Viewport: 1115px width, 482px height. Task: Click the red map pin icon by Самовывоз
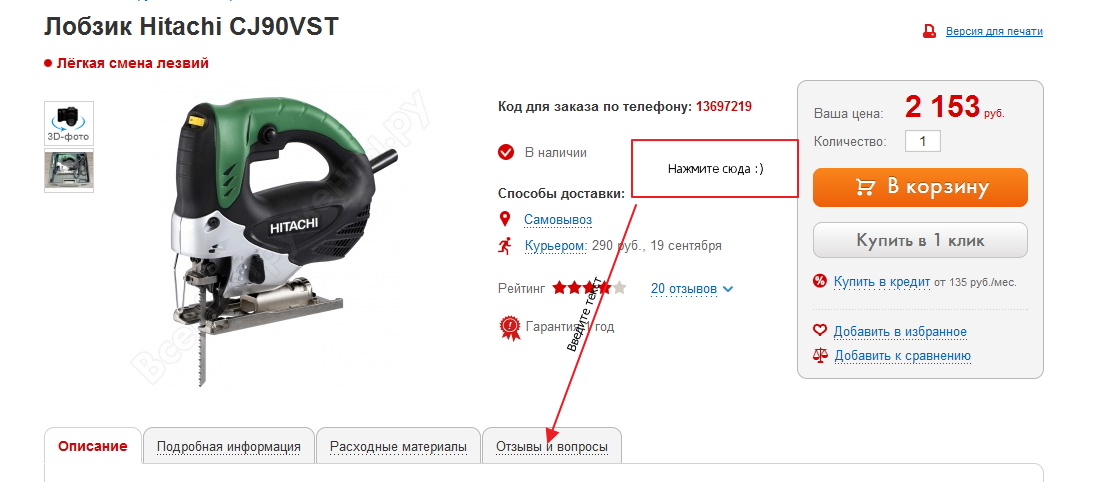coord(506,219)
